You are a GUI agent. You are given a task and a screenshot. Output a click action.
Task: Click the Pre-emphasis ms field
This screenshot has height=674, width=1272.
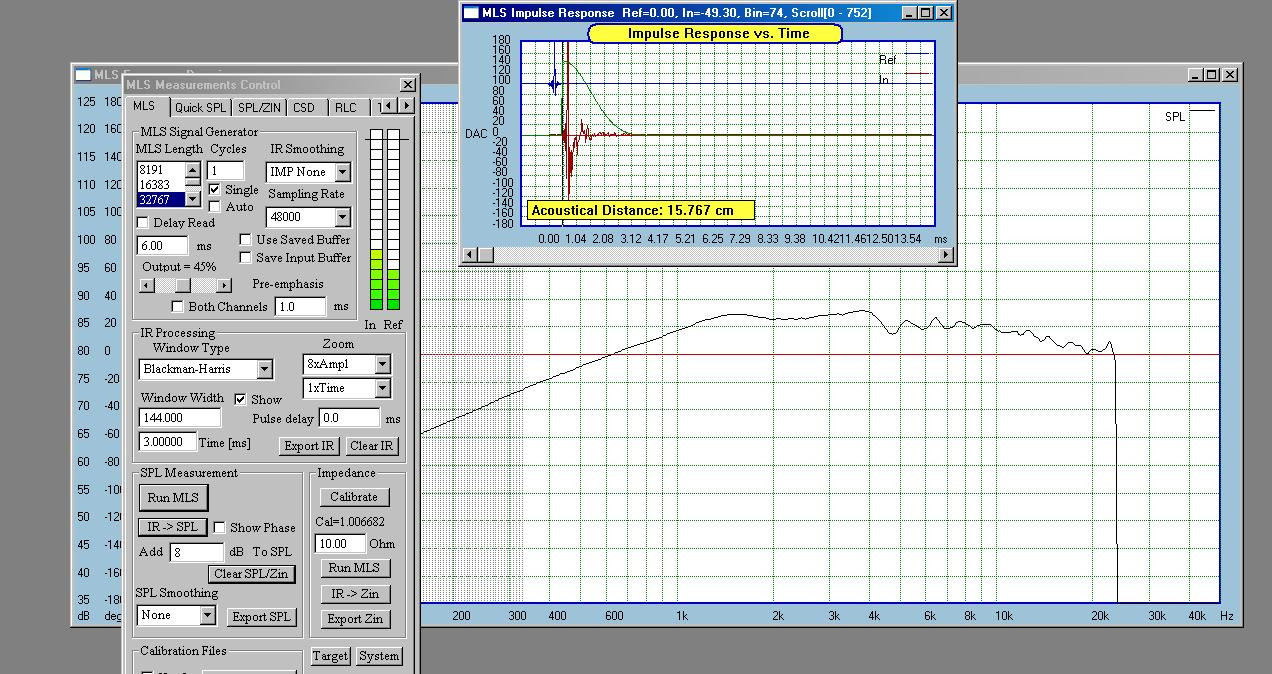pyautogui.click(x=300, y=307)
